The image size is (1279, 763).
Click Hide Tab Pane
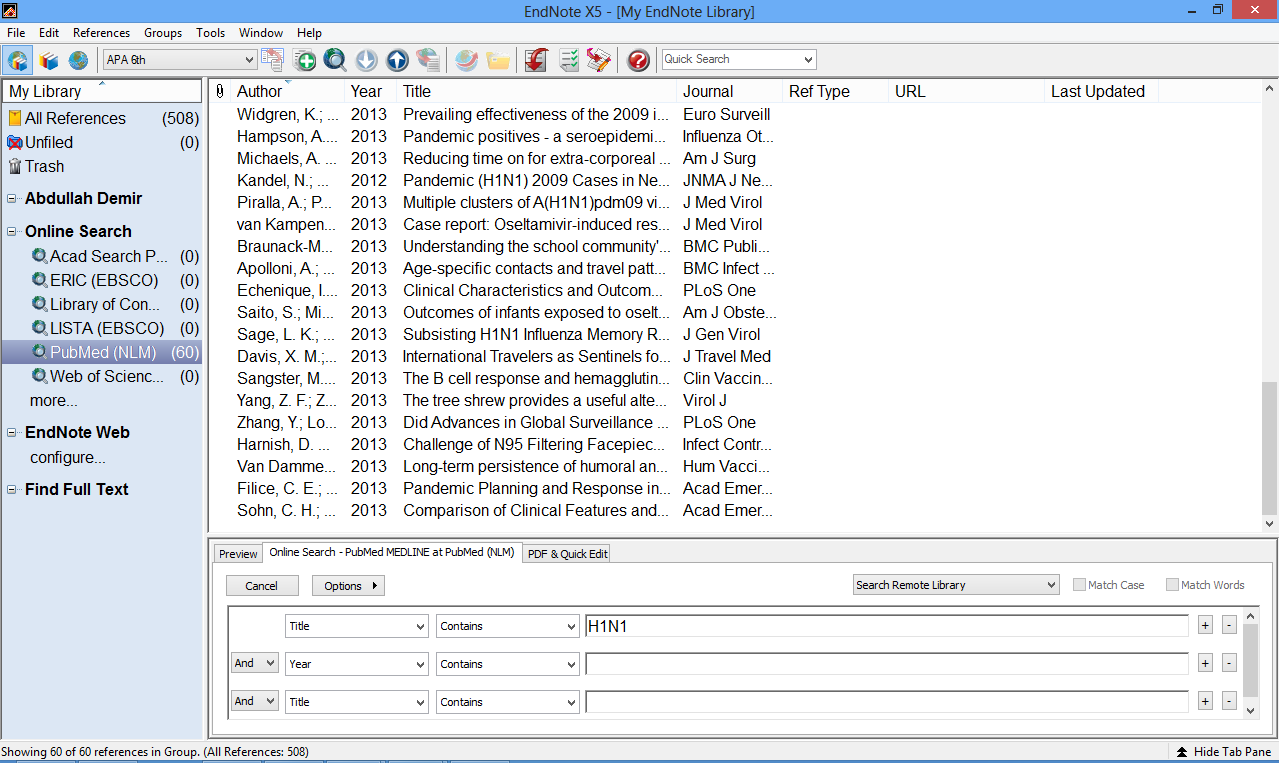(1223, 752)
